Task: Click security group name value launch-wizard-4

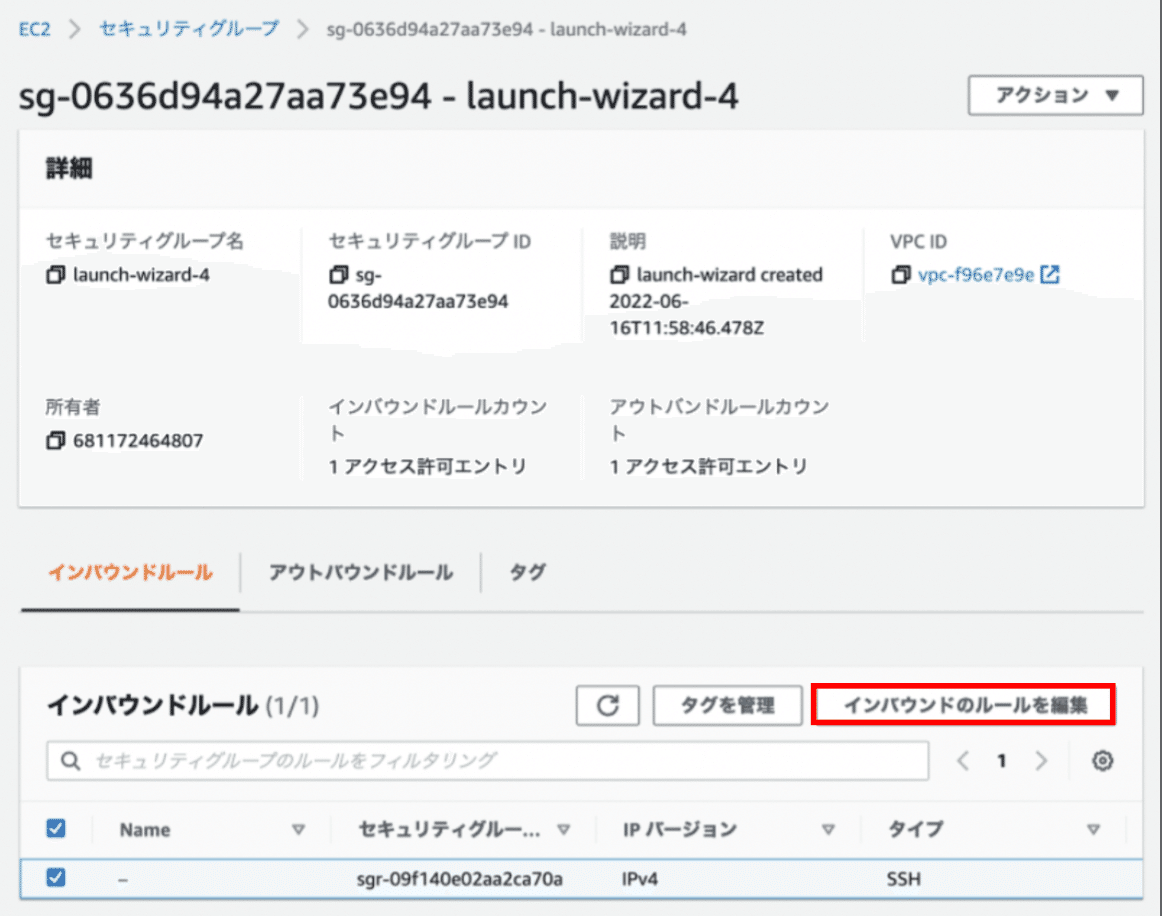Action: 141,275
